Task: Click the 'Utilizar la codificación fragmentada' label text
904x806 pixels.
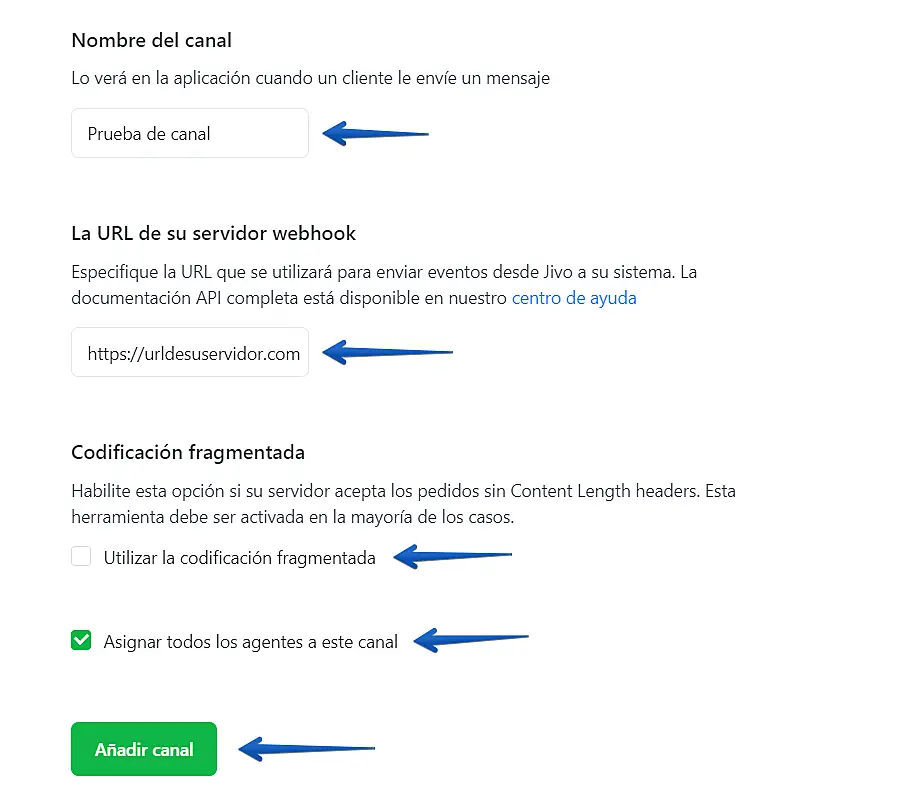Action: coord(239,558)
